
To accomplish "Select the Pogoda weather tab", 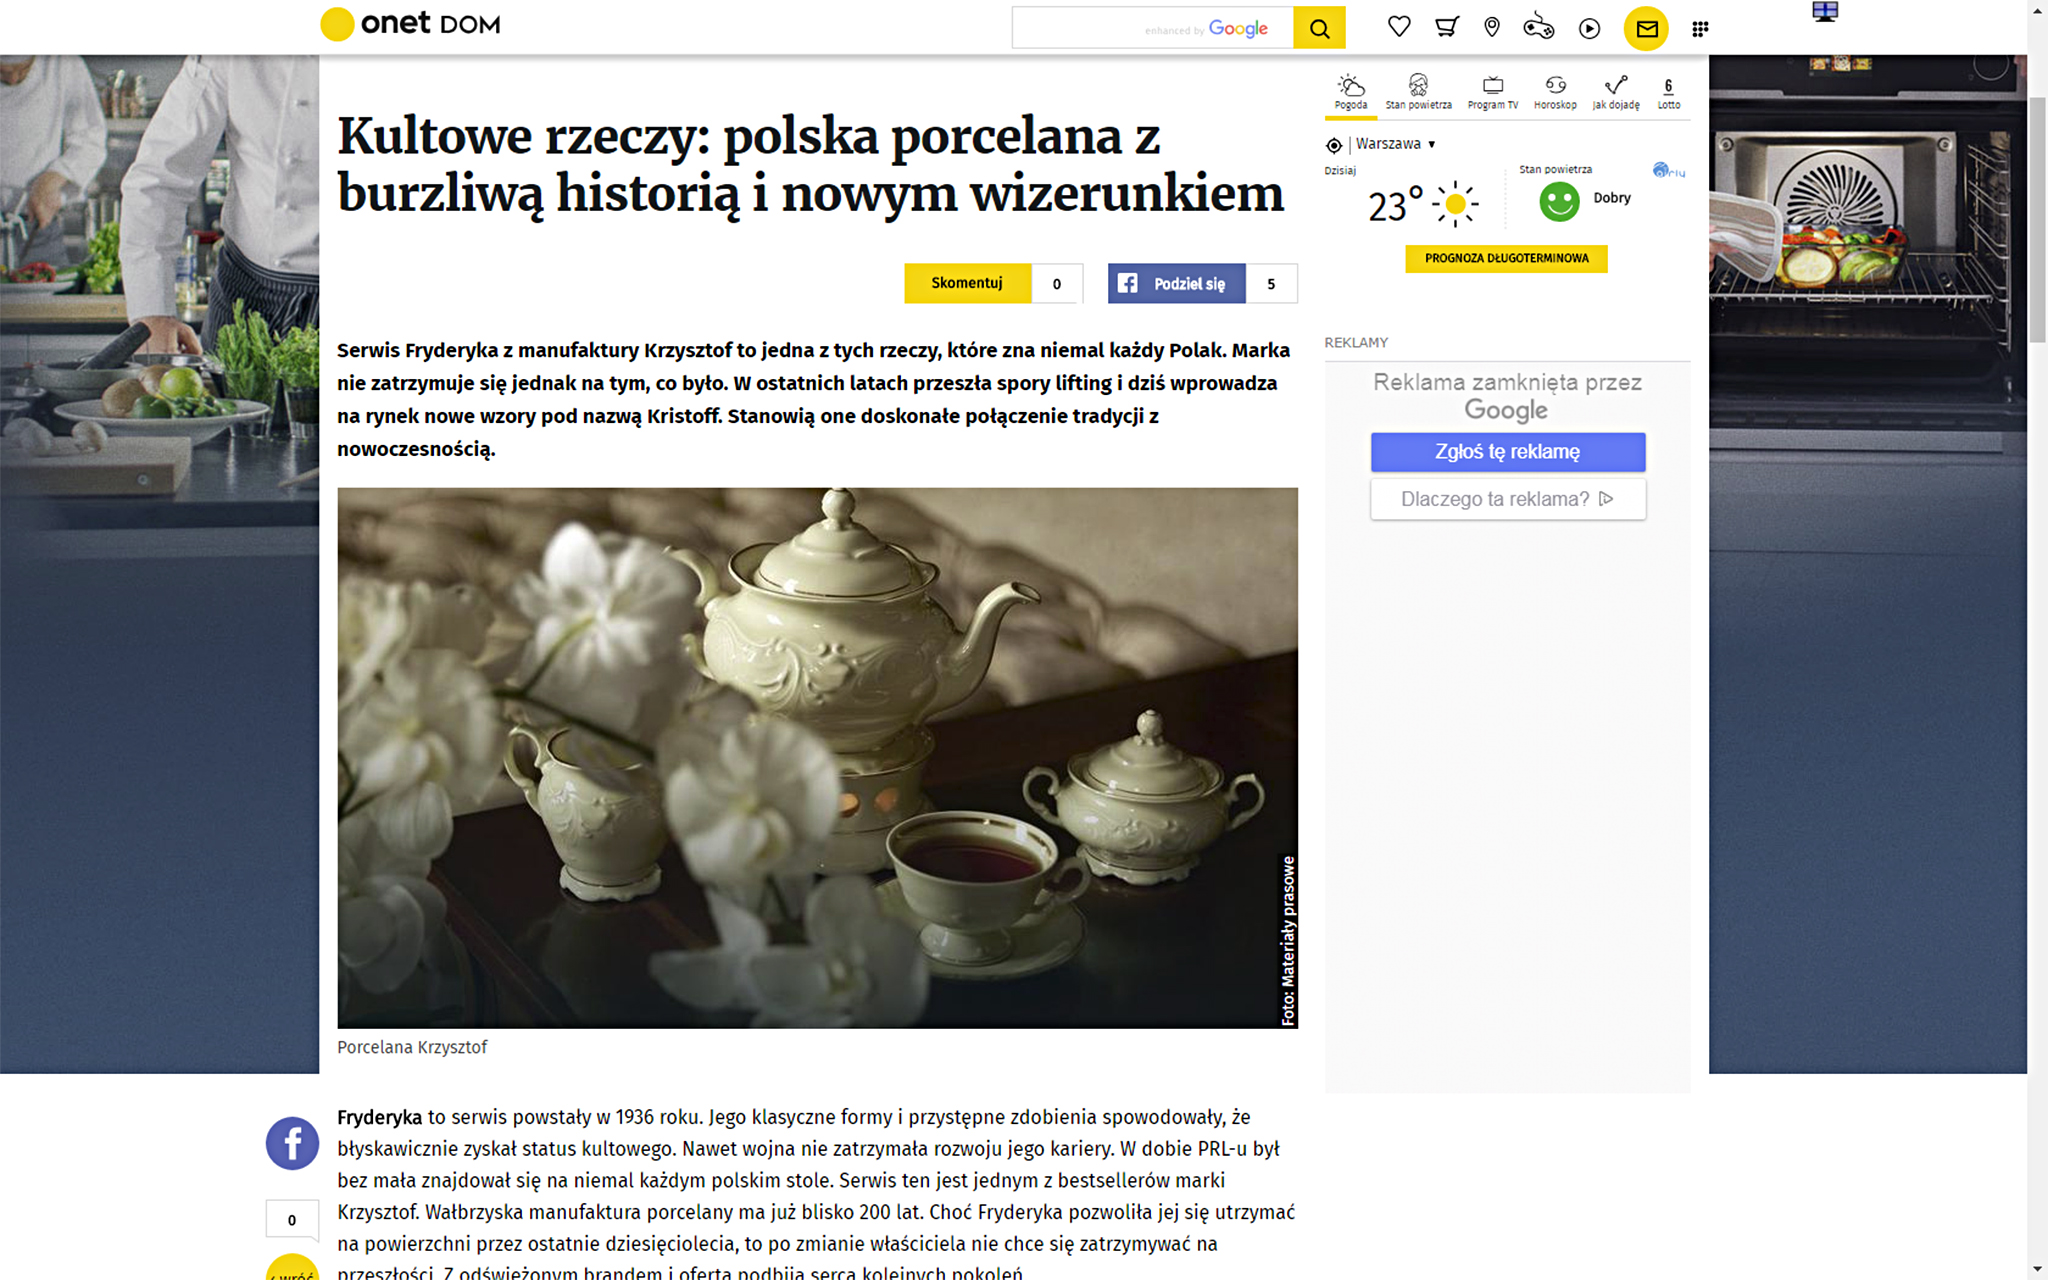I will pos(1351,92).
